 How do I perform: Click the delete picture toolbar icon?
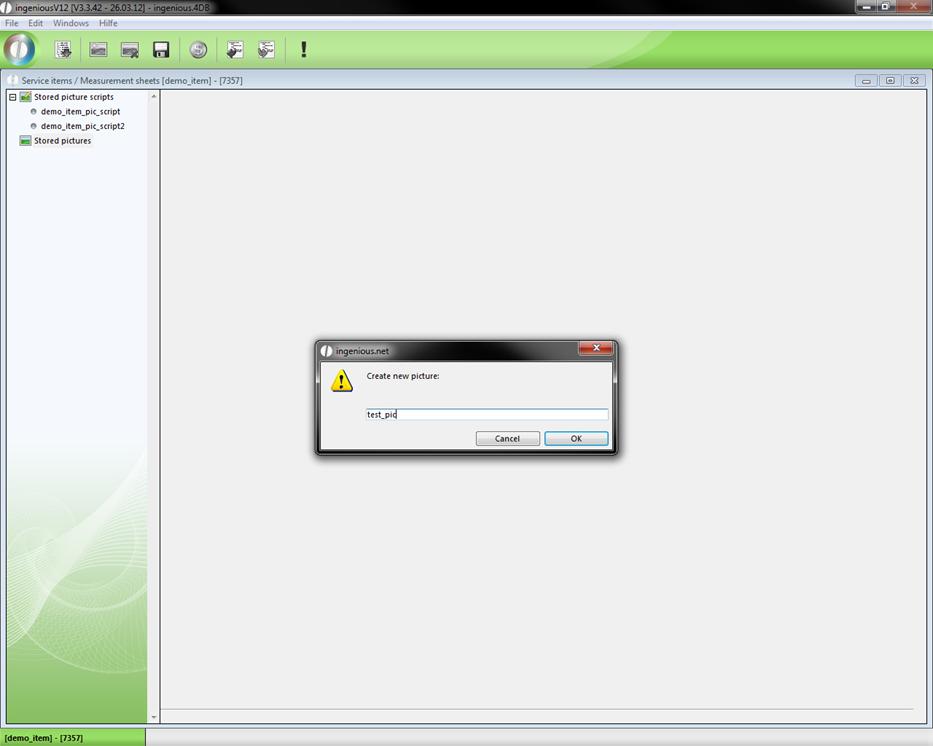click(x=130, y=49)
